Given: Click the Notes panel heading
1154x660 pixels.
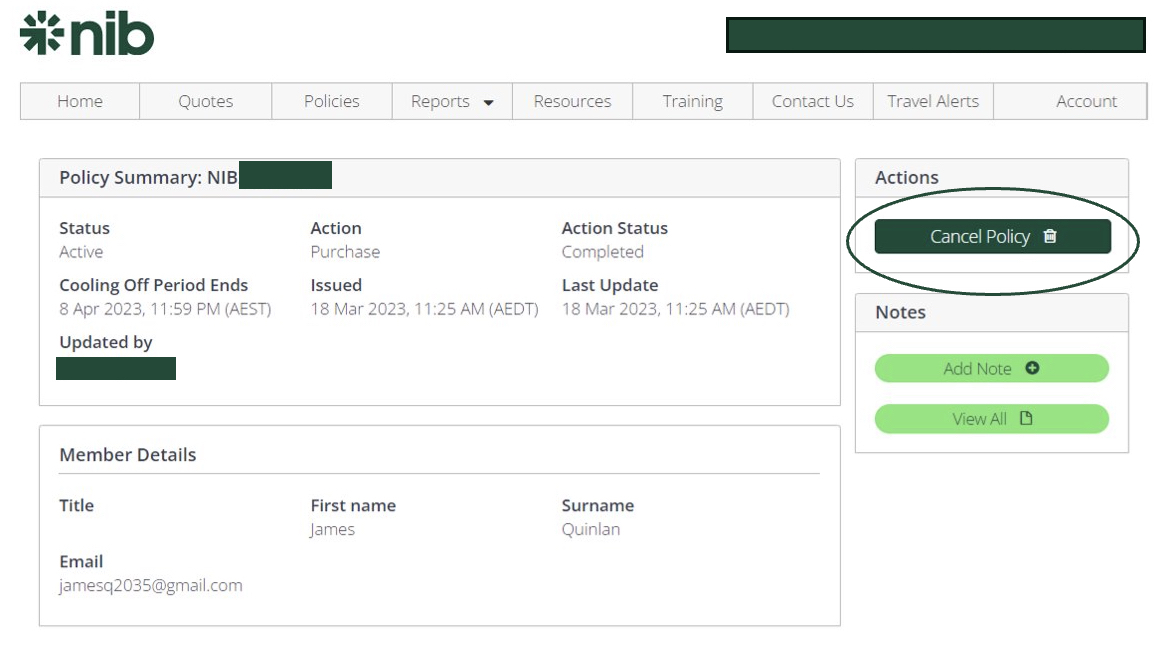Looking at the screenshot, I should point(900,312).
